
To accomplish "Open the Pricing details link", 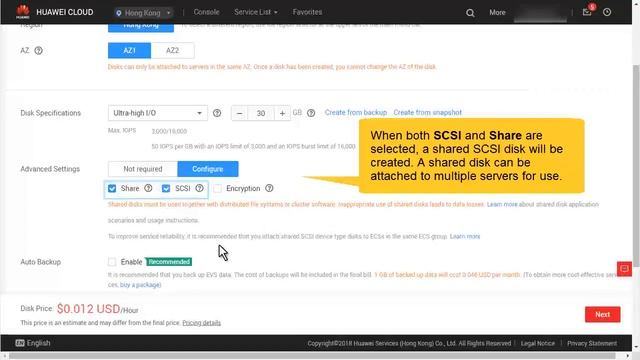I will [x=202, y=323].
